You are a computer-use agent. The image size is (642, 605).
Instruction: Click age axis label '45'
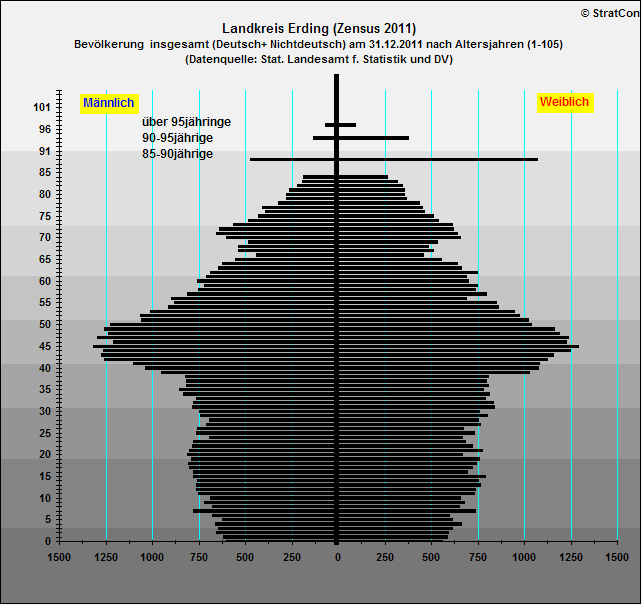pos(45,347)
